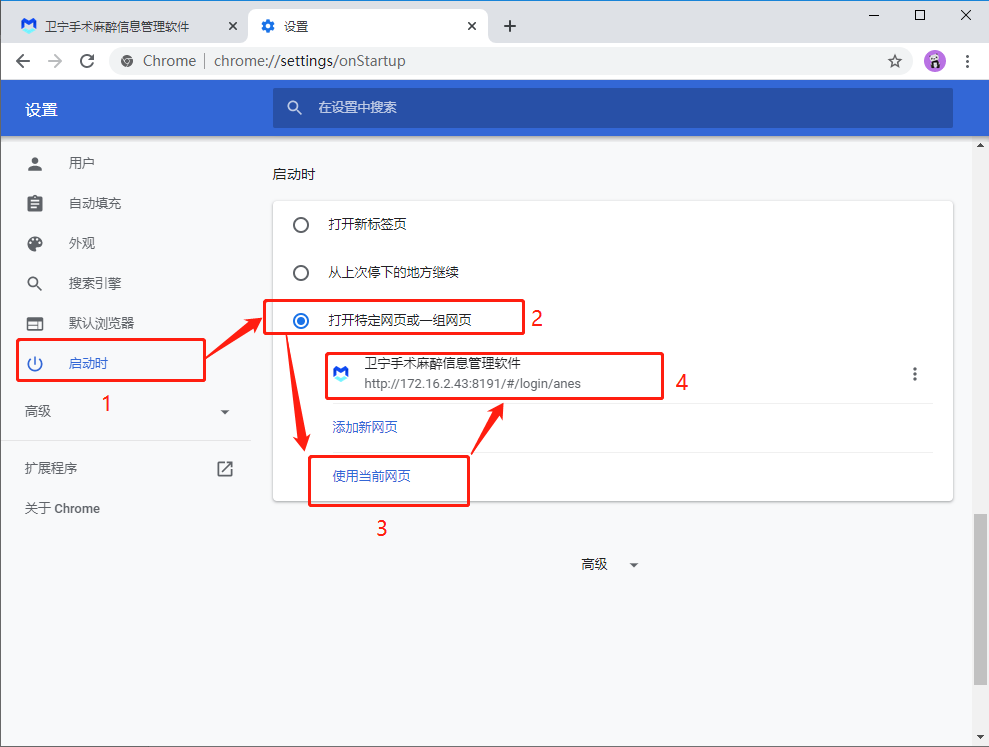The height and width of the screenshot is (747, 989).
Task: Click the 启动时 power icon
Action: tap(35, 364)
